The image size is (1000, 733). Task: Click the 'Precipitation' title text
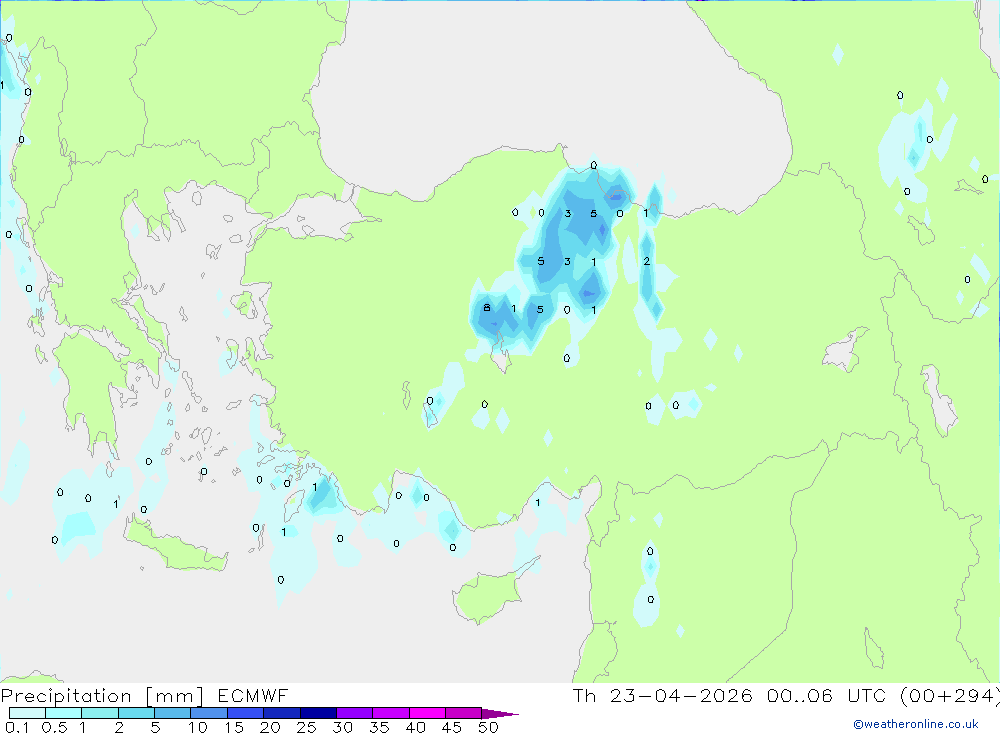pyautogui.click(x=66, y=696)
